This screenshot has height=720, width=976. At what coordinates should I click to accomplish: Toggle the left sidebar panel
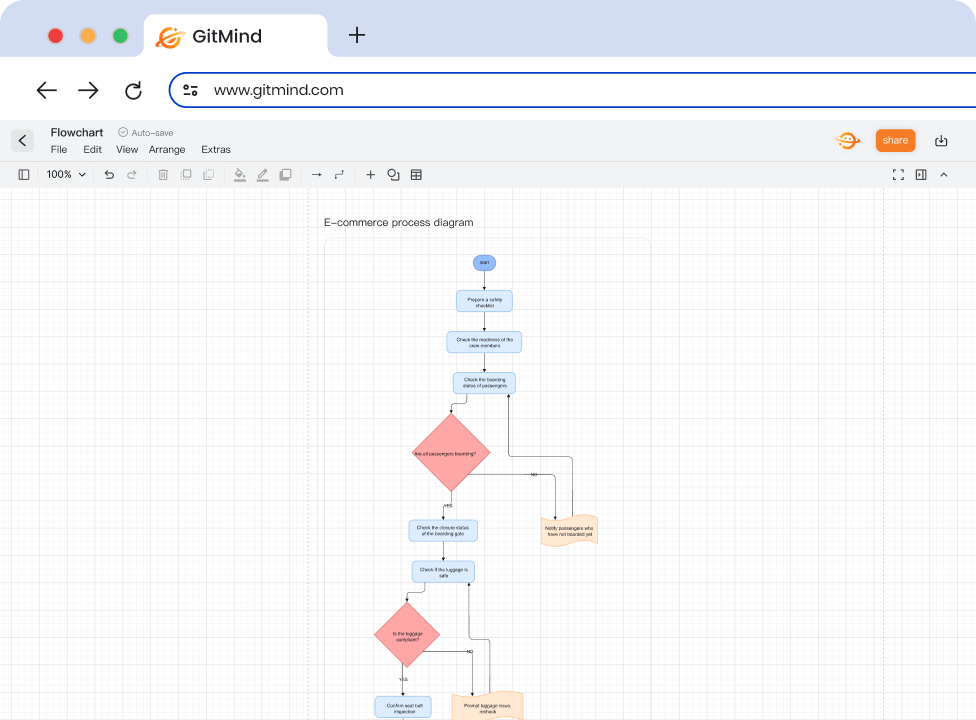click(x=23, y=174)
